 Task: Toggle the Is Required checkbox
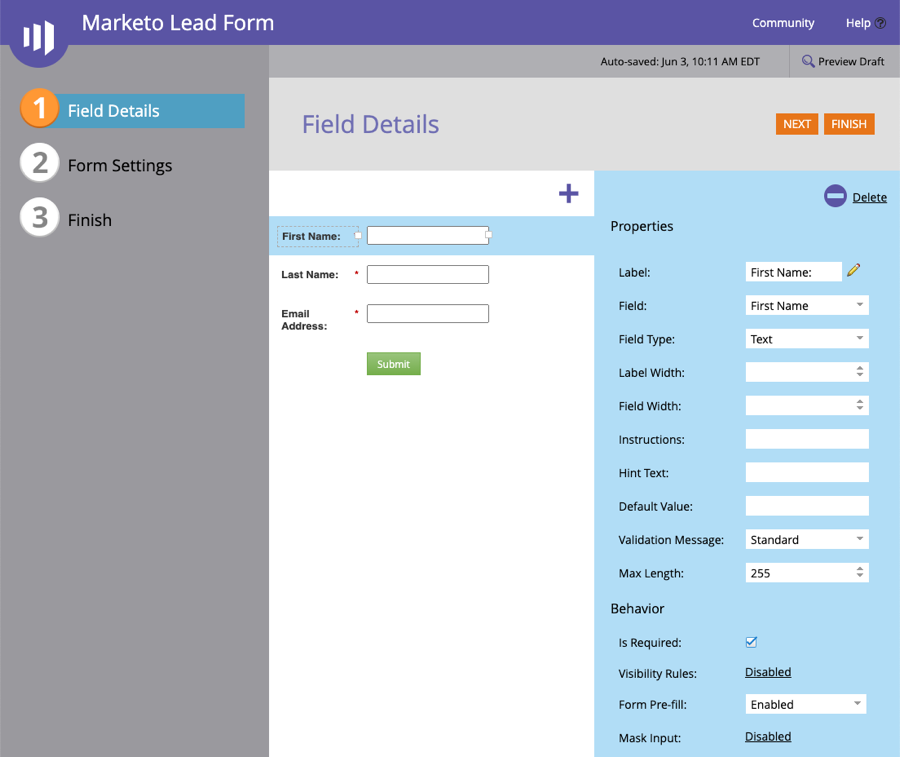[x=751, y=642]
